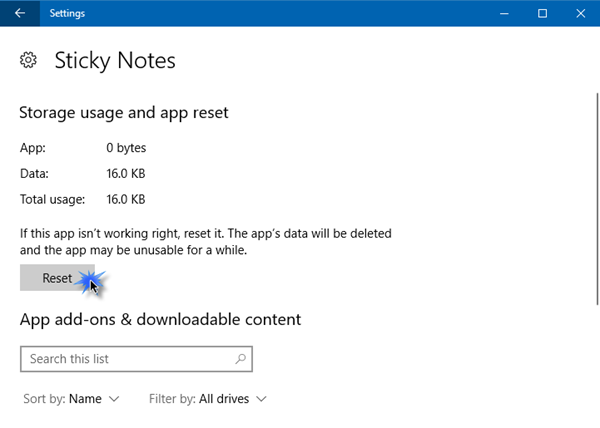
Task: Click the Total usage '16.0 KB' value
Action: 126,199
